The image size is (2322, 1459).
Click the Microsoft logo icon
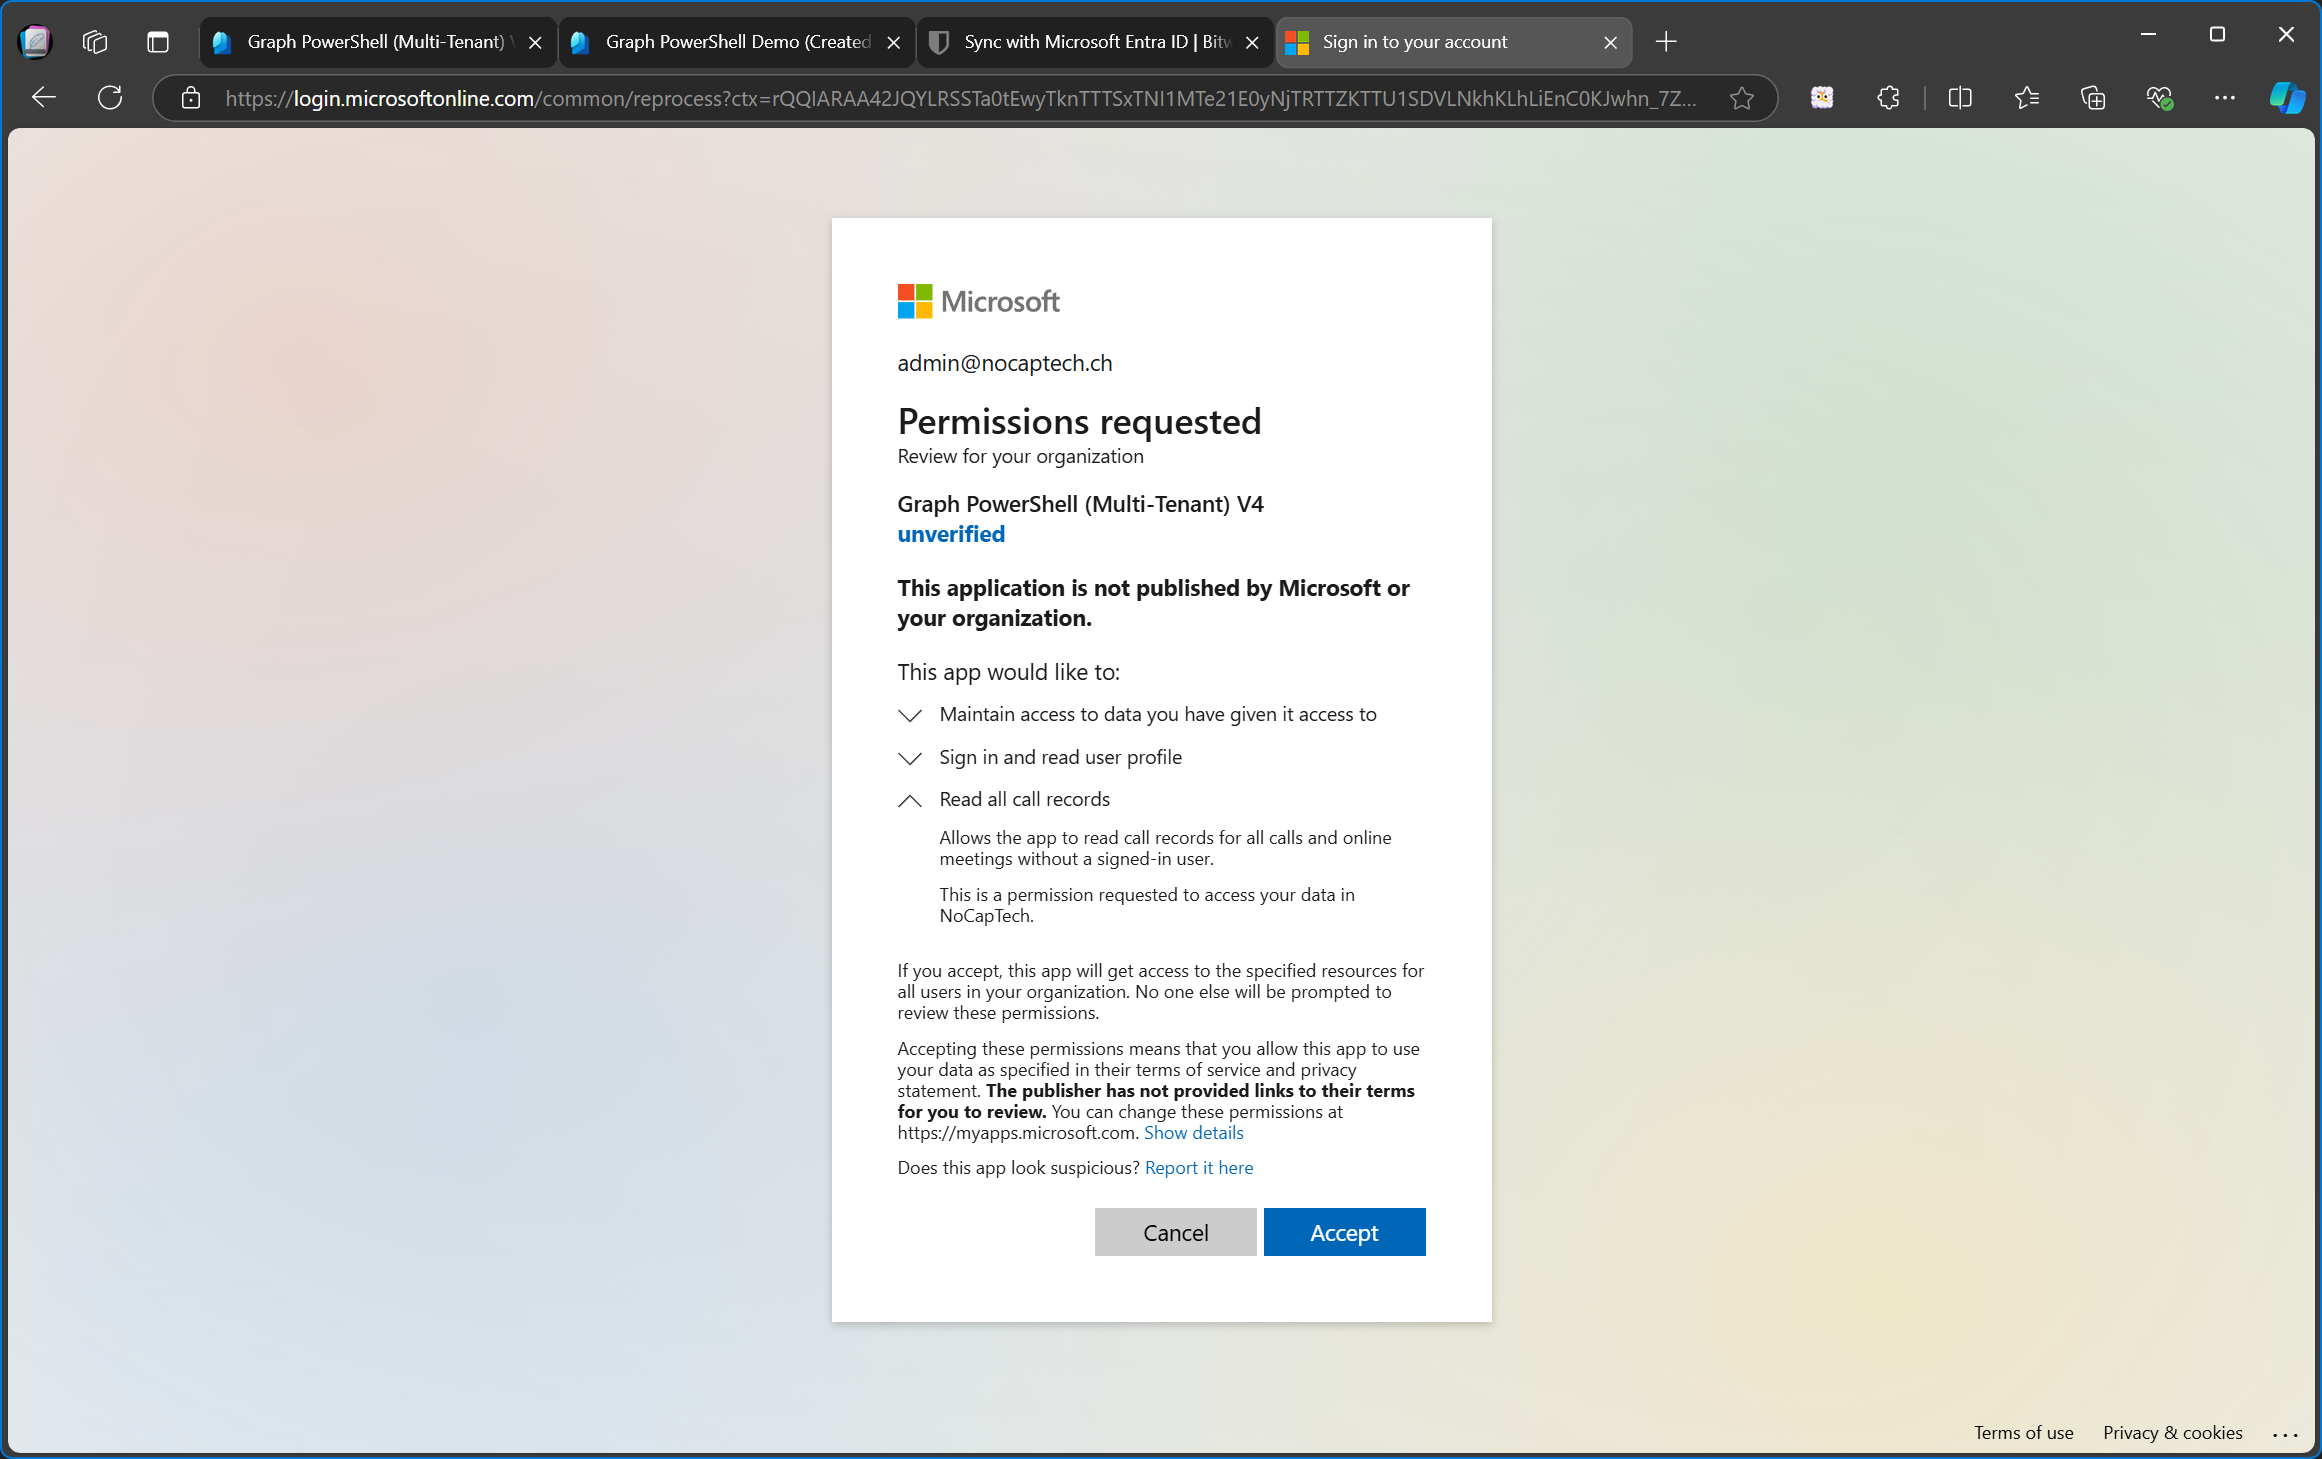click(912, 301)
